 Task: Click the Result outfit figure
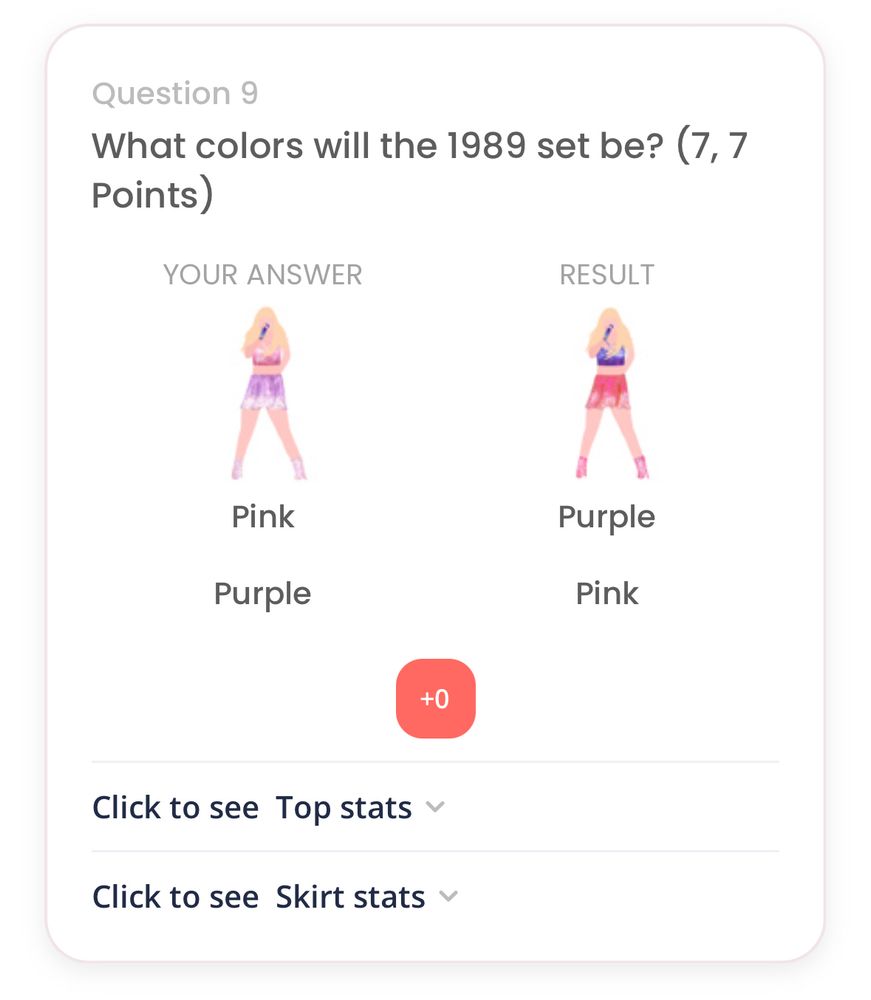tap(611, 393)
